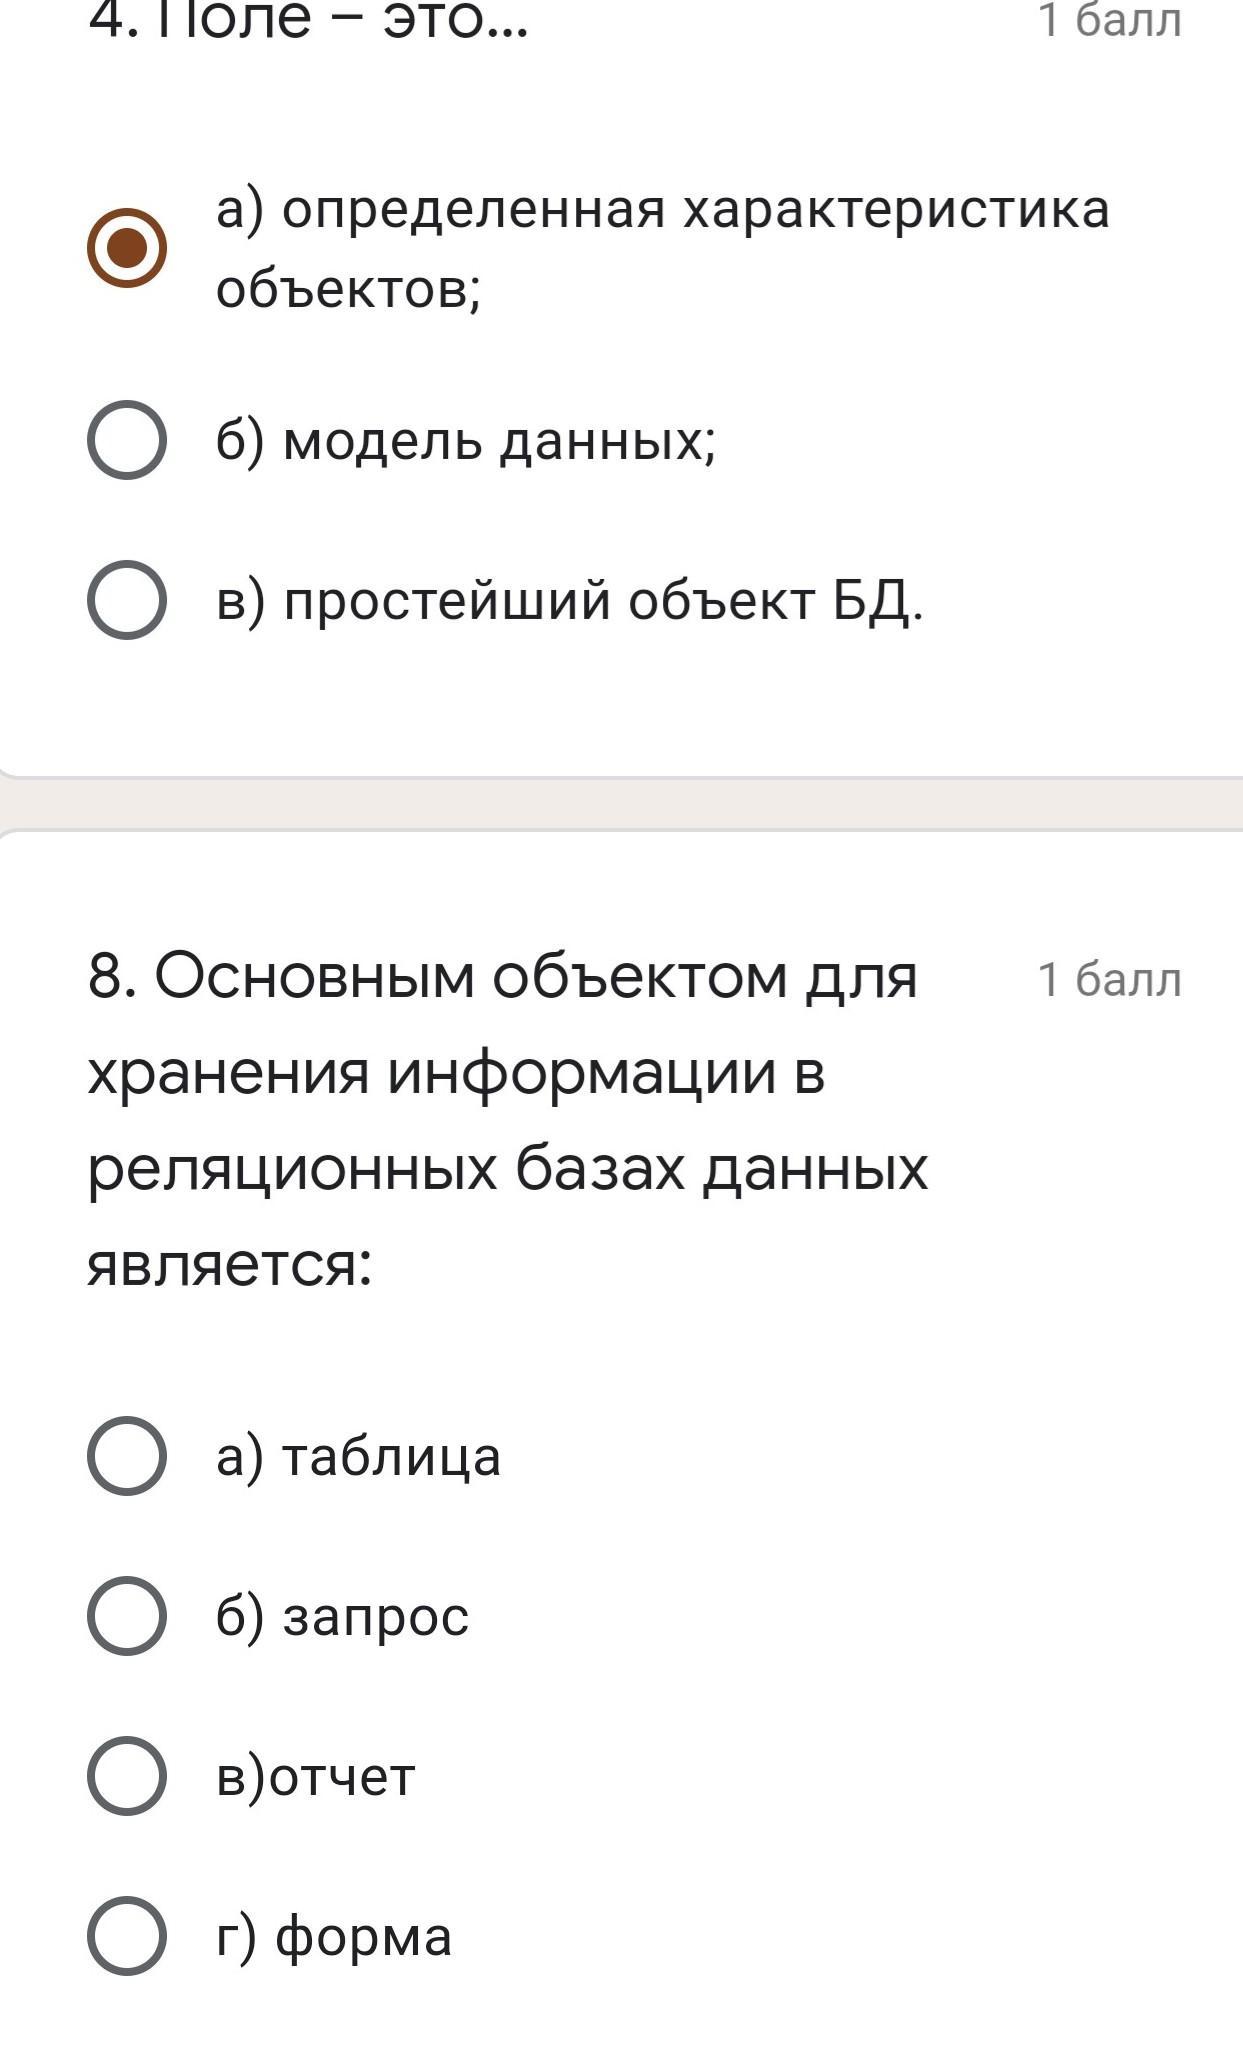Select the 'б) запрос' radio button
Screen dimensions: 1243x2046
pos(127,1616)
